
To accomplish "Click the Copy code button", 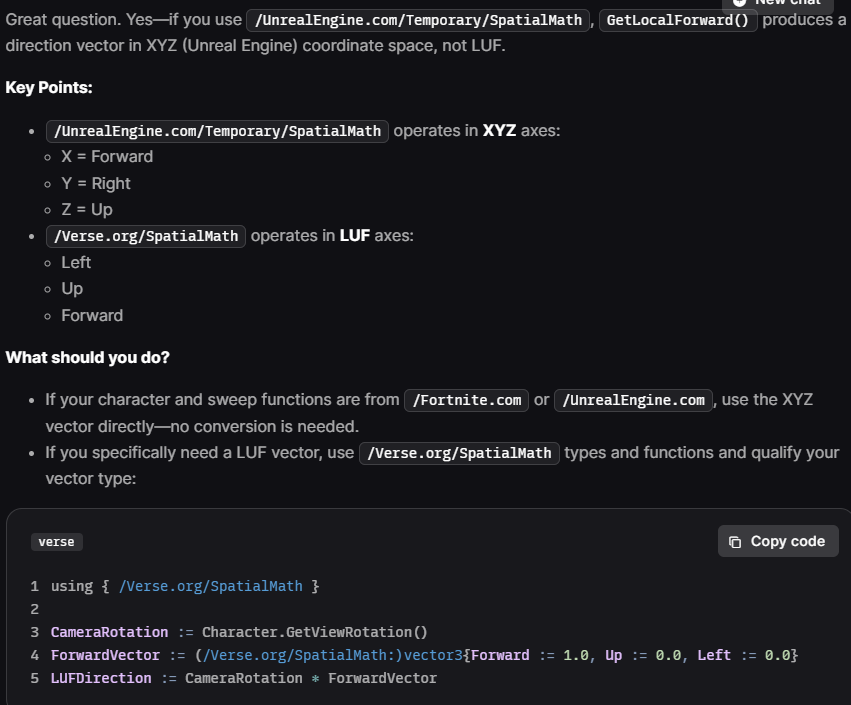I will 778,541.
